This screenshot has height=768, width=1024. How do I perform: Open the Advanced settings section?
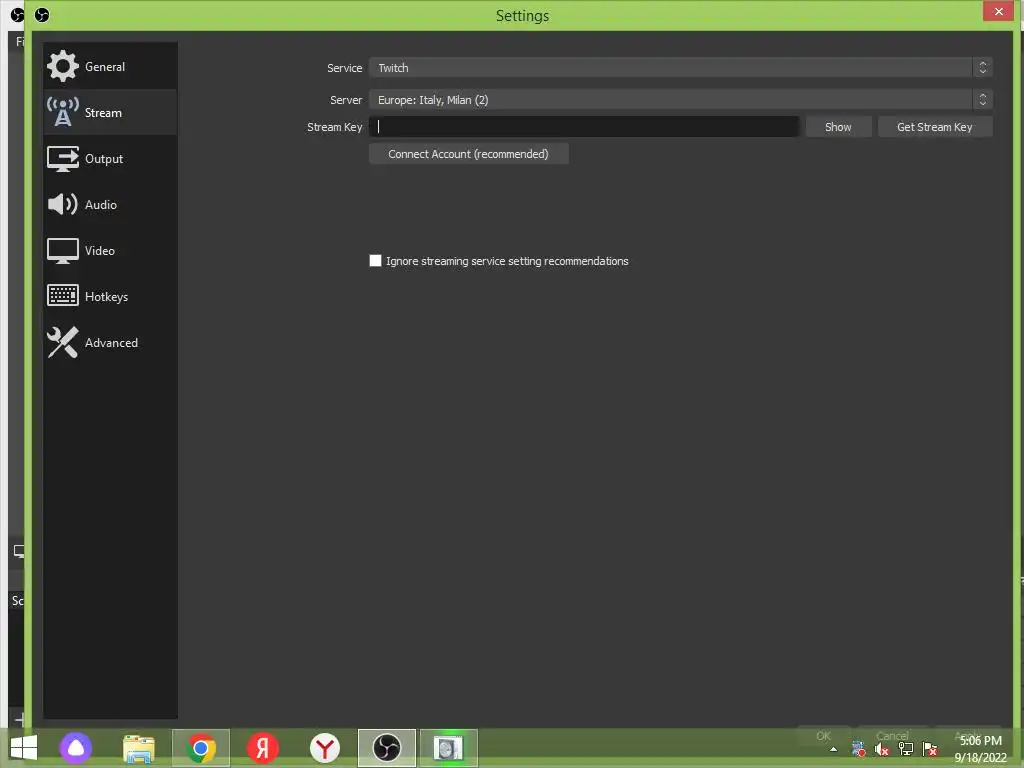[110, 342]
